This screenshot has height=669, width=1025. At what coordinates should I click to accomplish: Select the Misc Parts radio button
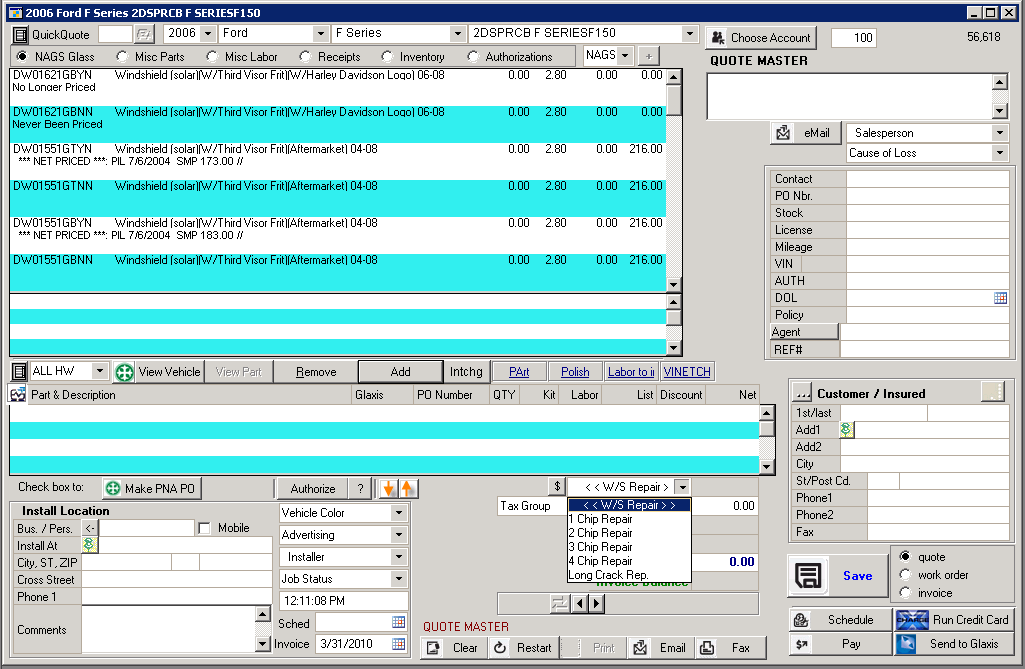pyautogui.click(x=122, y=56)
